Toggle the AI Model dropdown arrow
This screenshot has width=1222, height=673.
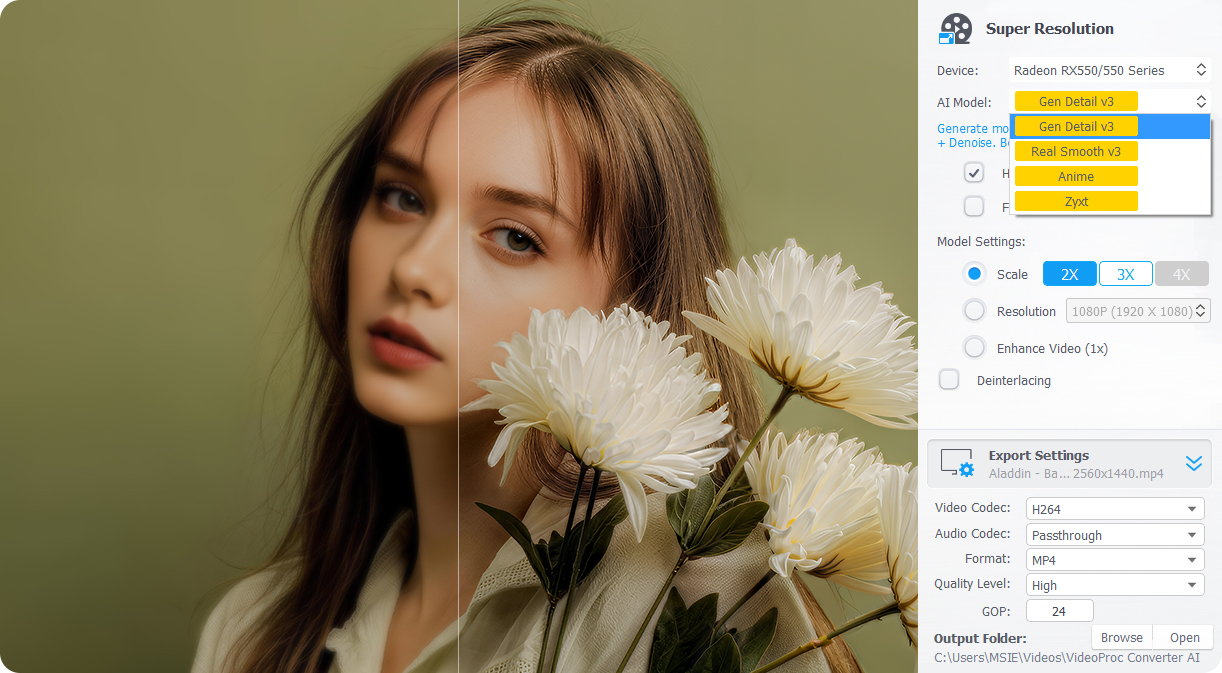click(1200, 101)
